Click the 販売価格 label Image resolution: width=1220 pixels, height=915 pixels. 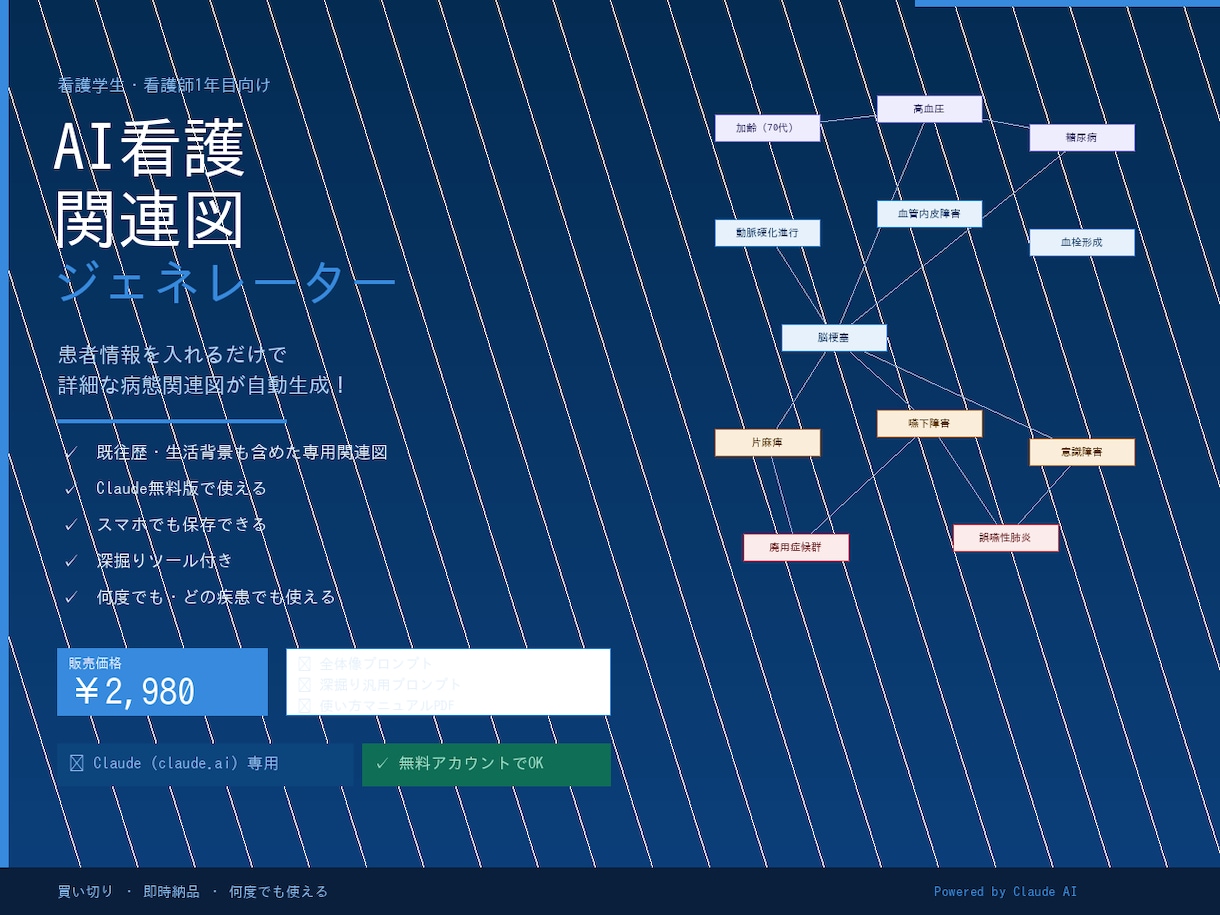pos(95,664)
